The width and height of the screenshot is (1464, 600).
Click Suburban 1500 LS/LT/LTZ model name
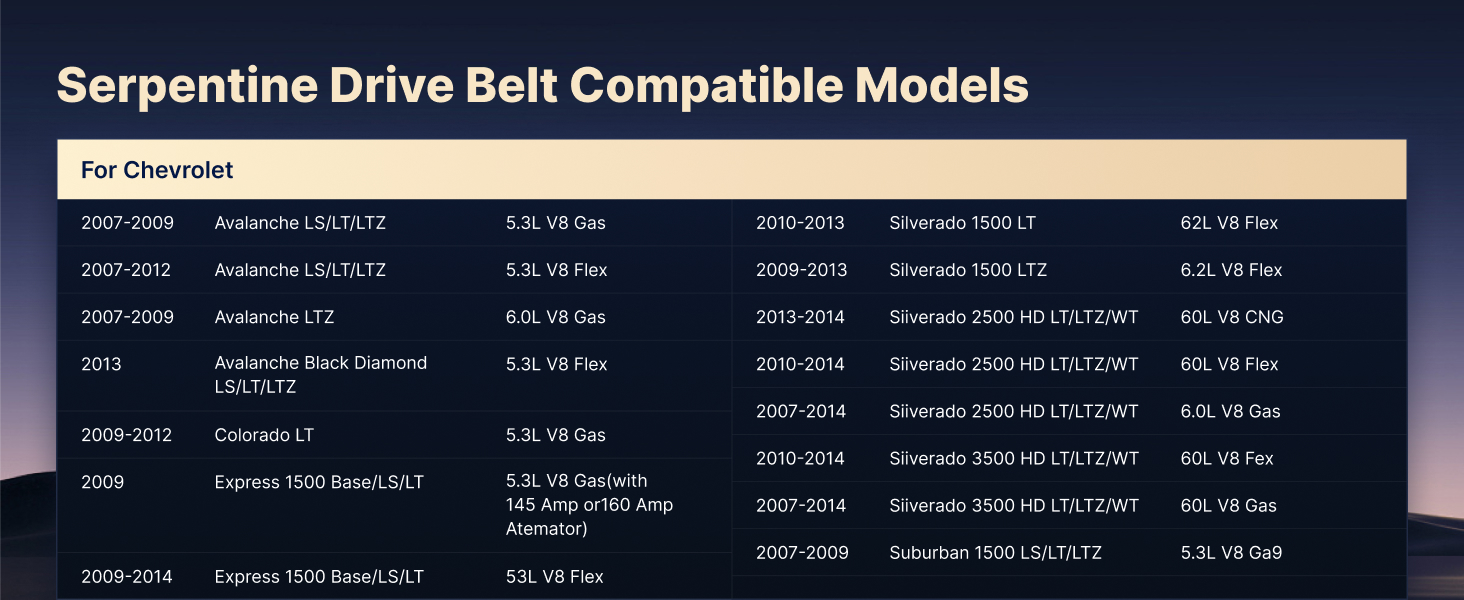coord(995,552)
